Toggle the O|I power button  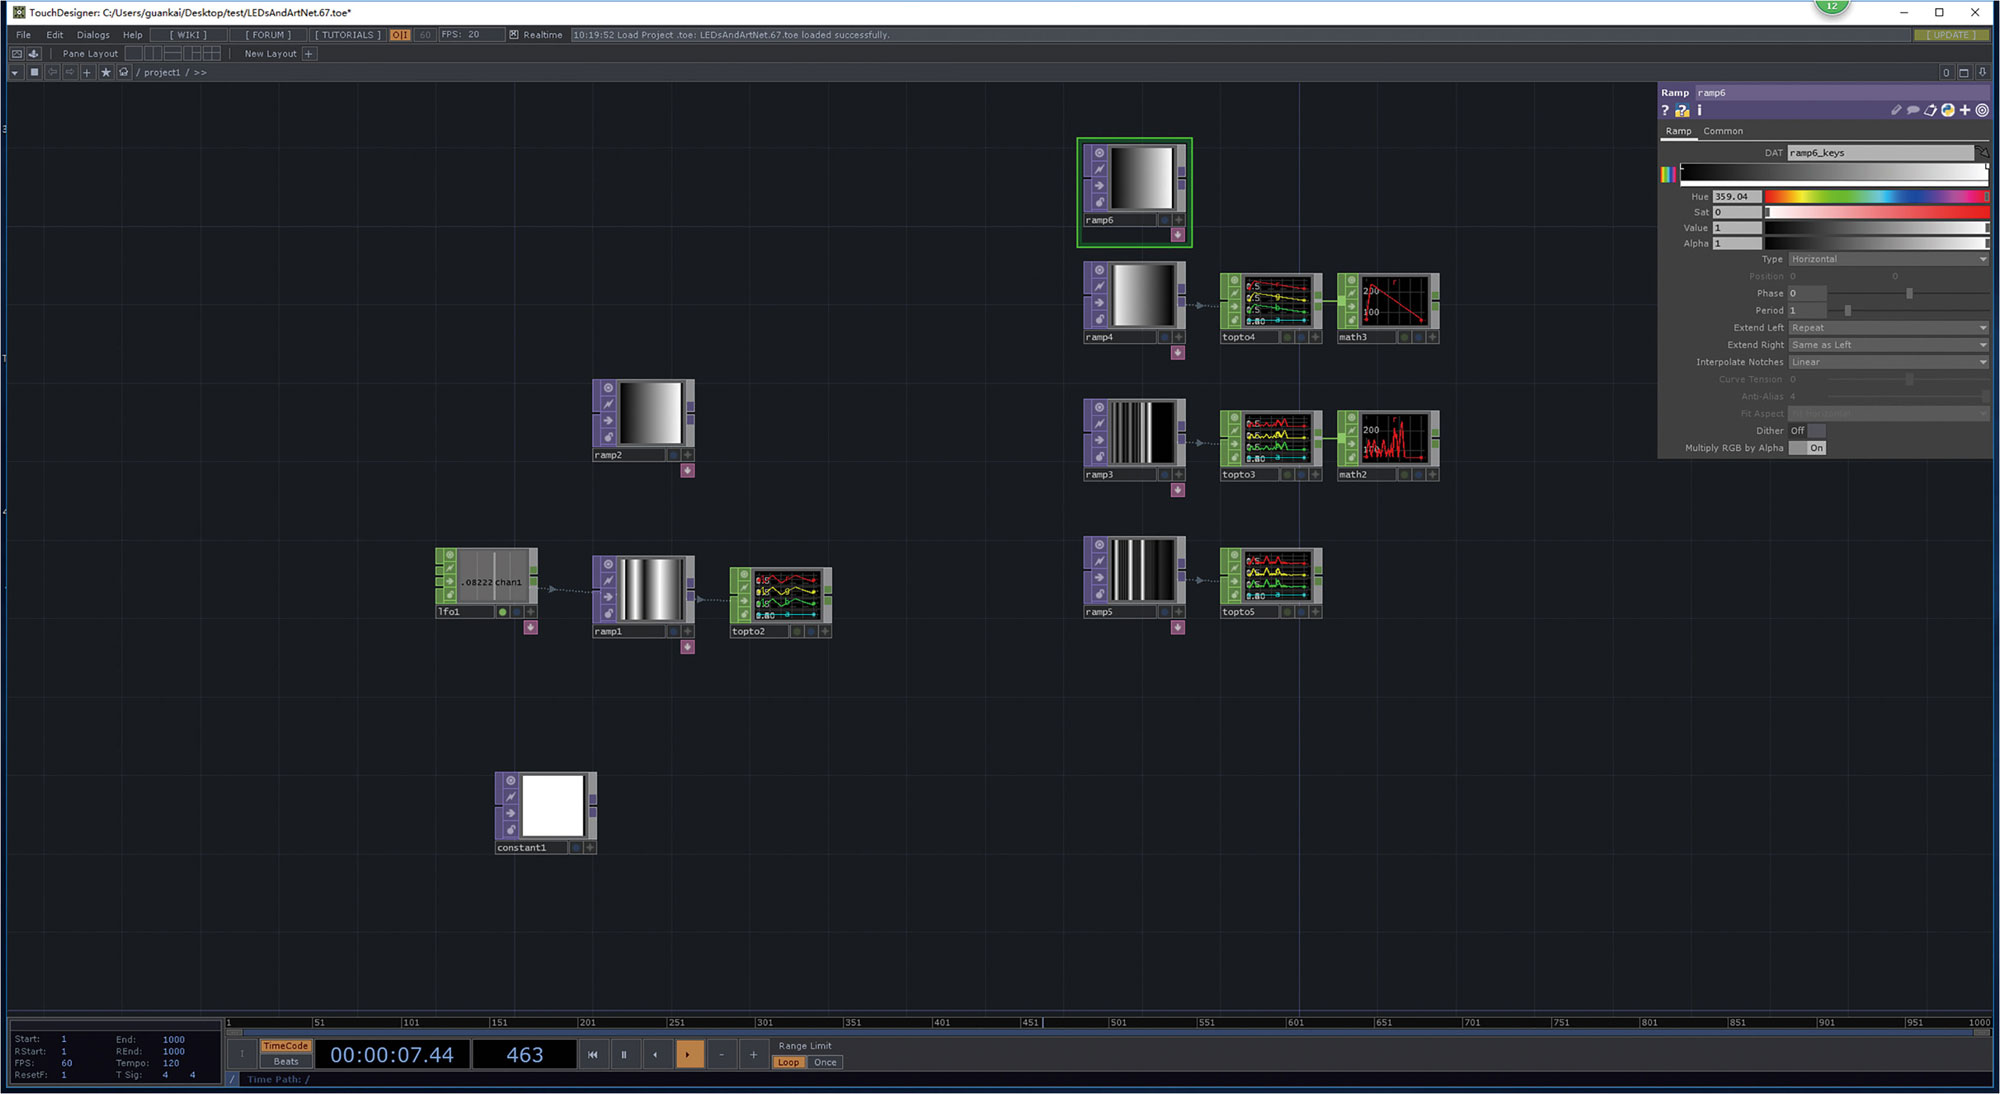[x=400, y=35]
